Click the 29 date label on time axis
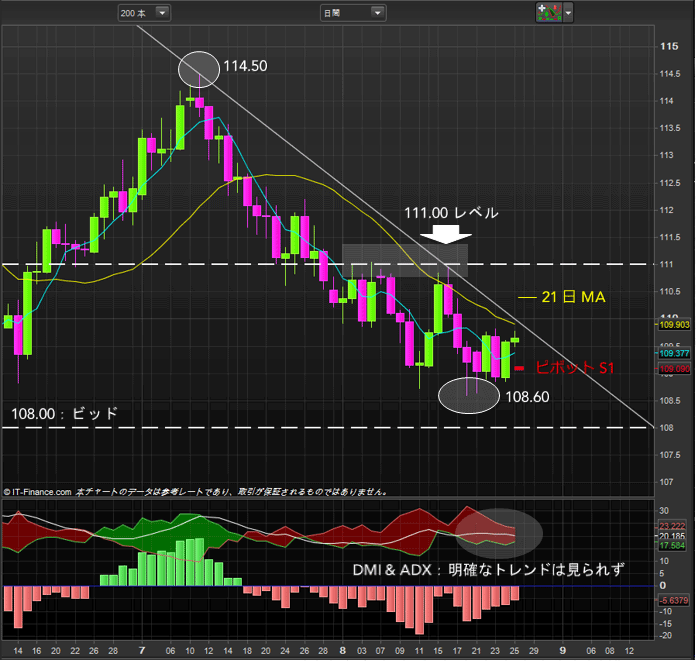The image size is (696, 661). point(534,651)
